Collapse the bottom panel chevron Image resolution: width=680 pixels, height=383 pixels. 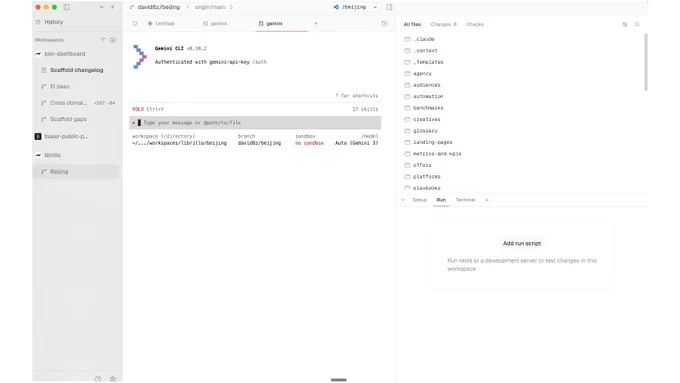[403, 200]
